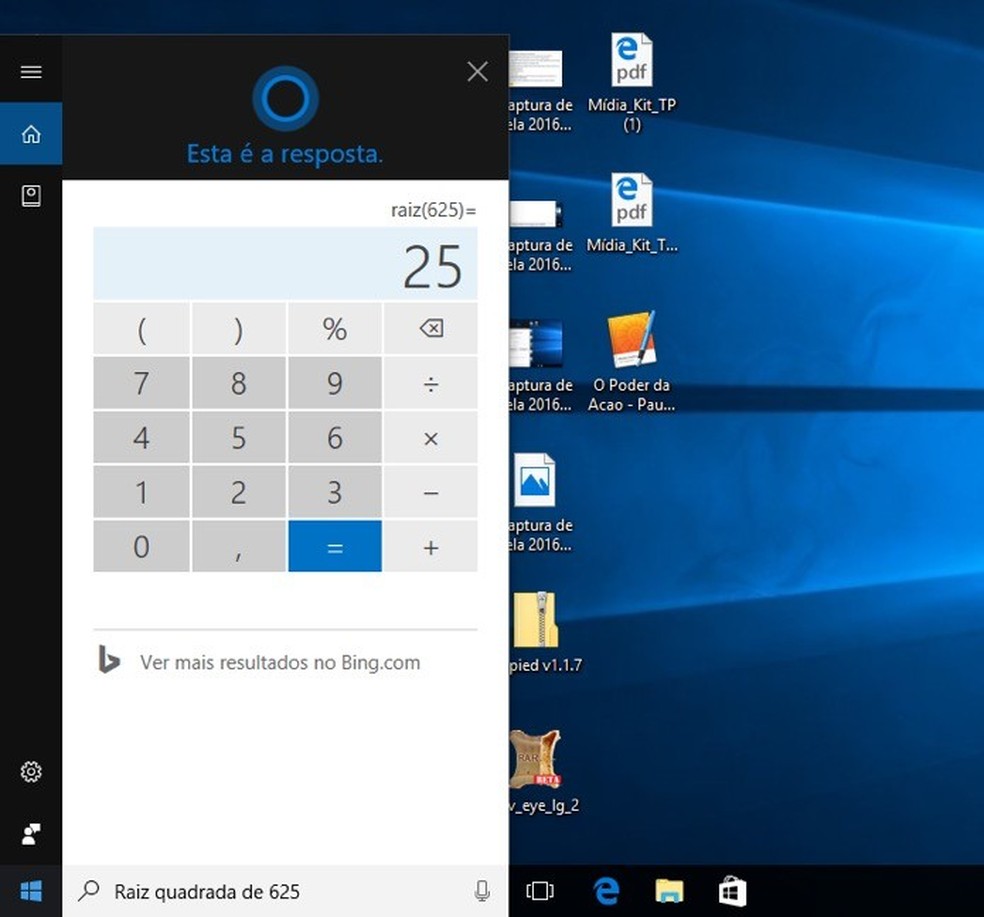Screen dimensions: 984x917
Task: Click the search box with Raiz quadrada de 625
Action: (286, 891)
